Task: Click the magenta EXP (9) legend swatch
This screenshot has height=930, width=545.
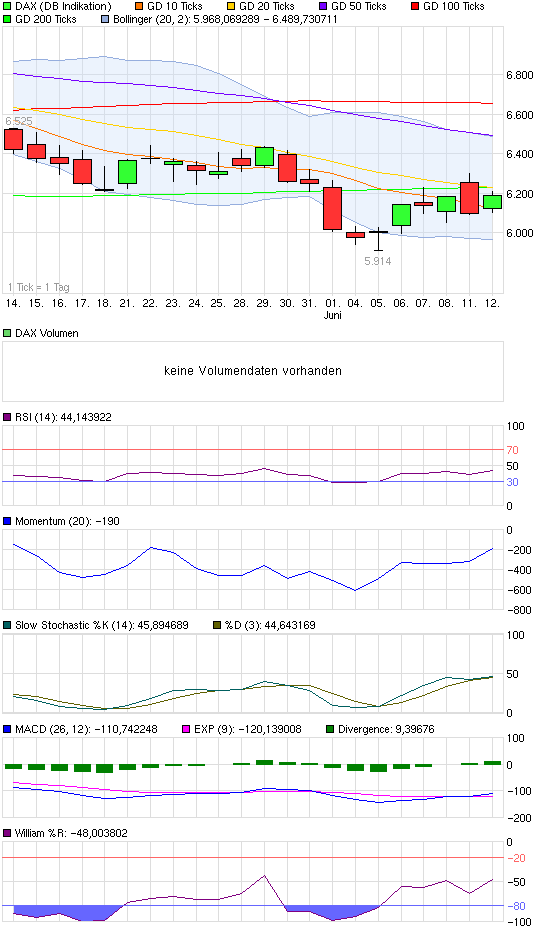Action: (x=186, y=729)
